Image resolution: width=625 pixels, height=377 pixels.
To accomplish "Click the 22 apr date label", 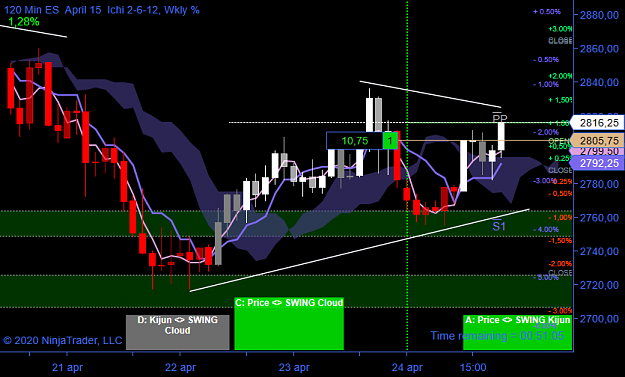I will pyautogui.click(x=180, y=367).
